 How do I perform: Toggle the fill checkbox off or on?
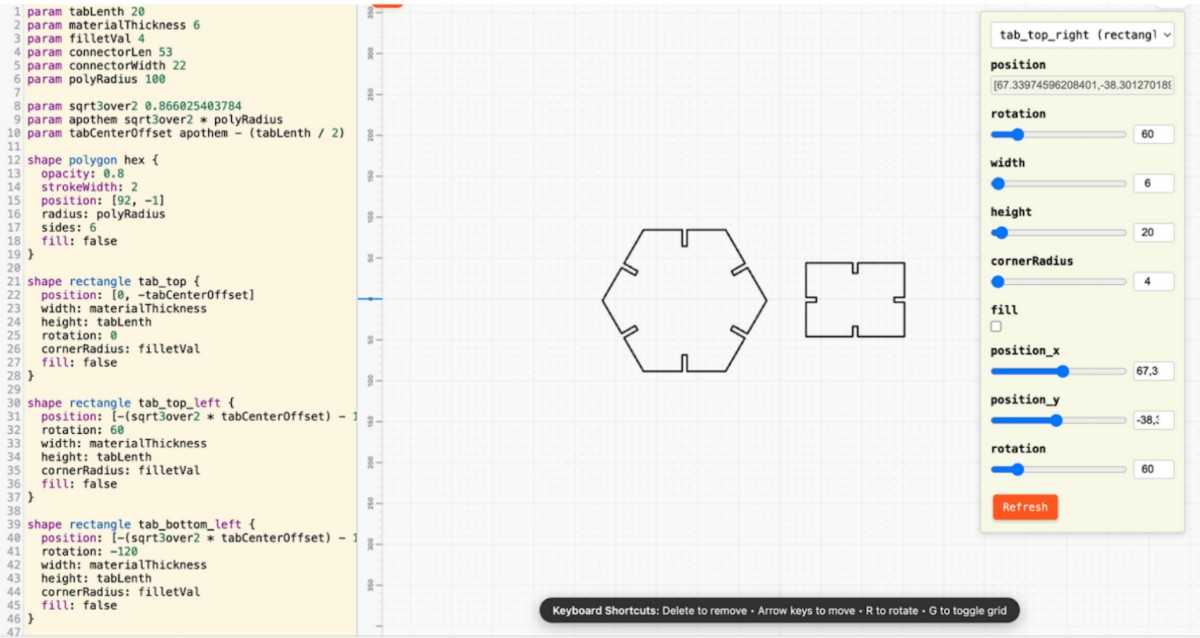point(995,326)
